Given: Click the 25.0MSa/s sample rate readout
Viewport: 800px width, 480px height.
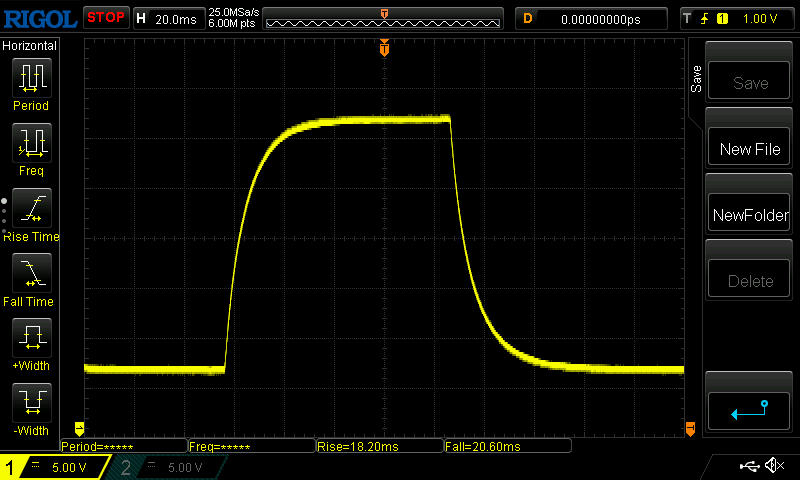Looking at the screenshot, I should tap(234, 12).
